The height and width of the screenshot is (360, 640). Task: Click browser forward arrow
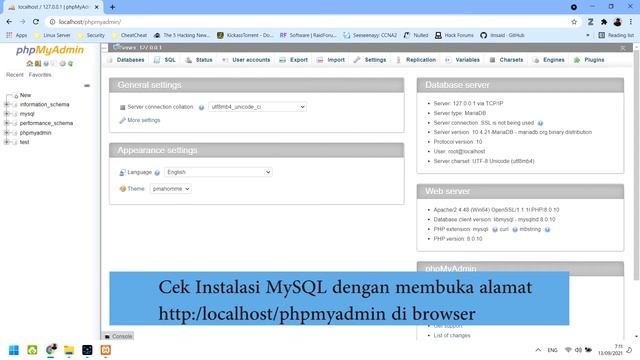click(x=22, y=22)
